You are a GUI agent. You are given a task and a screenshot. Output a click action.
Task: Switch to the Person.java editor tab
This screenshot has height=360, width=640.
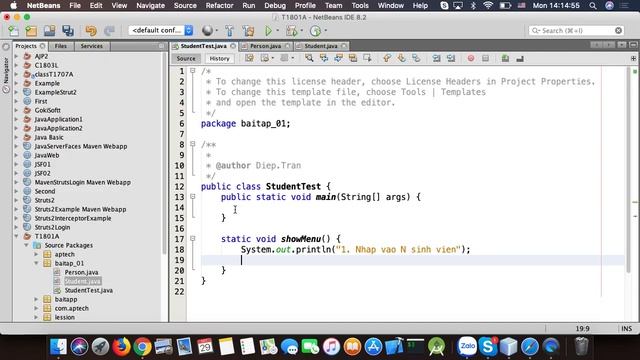[x=265, y=46]
